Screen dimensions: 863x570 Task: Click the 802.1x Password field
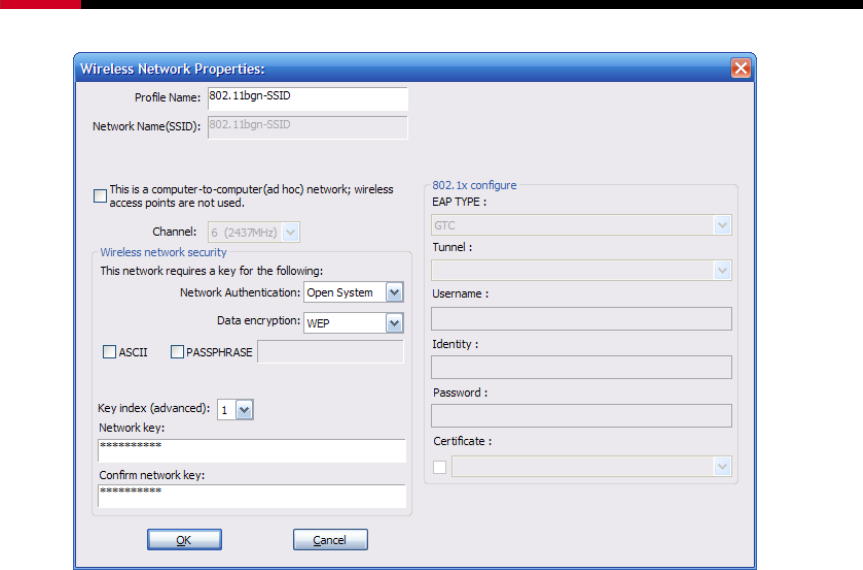click(x=581, y=415)
